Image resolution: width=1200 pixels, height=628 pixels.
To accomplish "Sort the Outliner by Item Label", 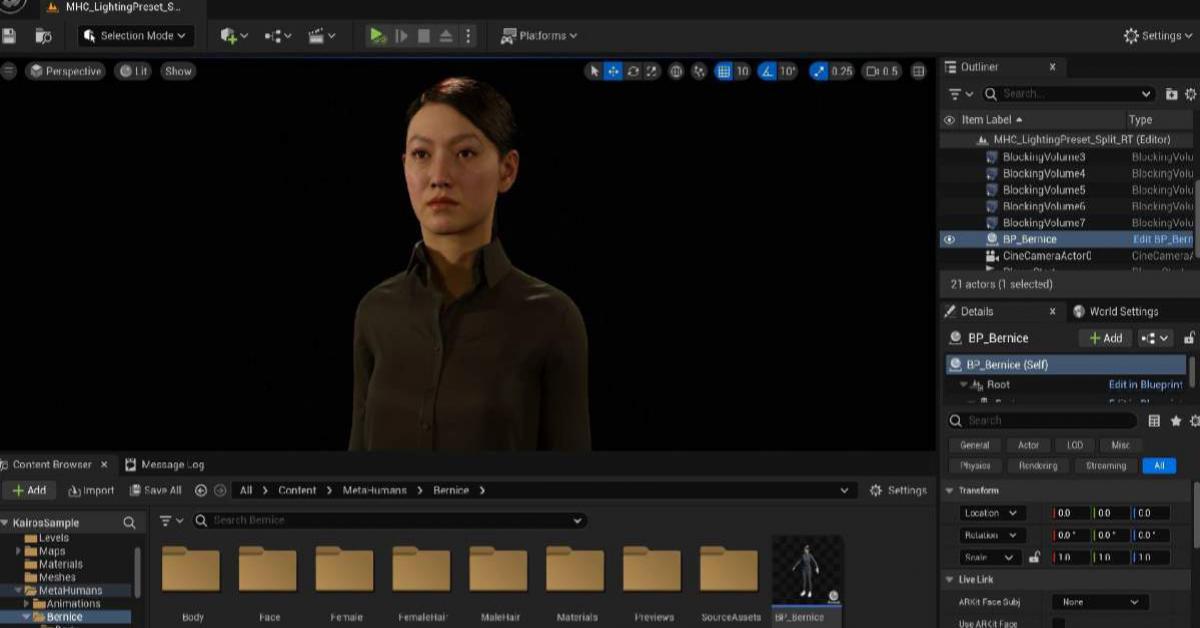I will coord(992,119).
